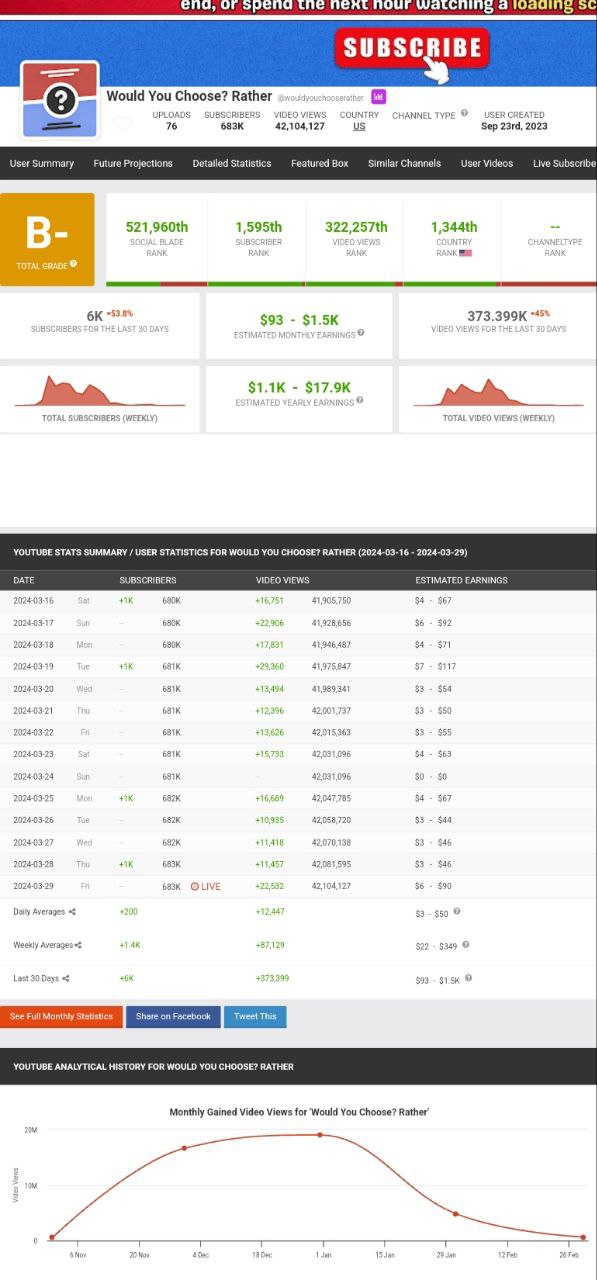Image resolution: width=597 pixels, height=1280 pixels.
Task: Click the Would You Choose? Rather channel title
Action: click(x=189, y=96)
